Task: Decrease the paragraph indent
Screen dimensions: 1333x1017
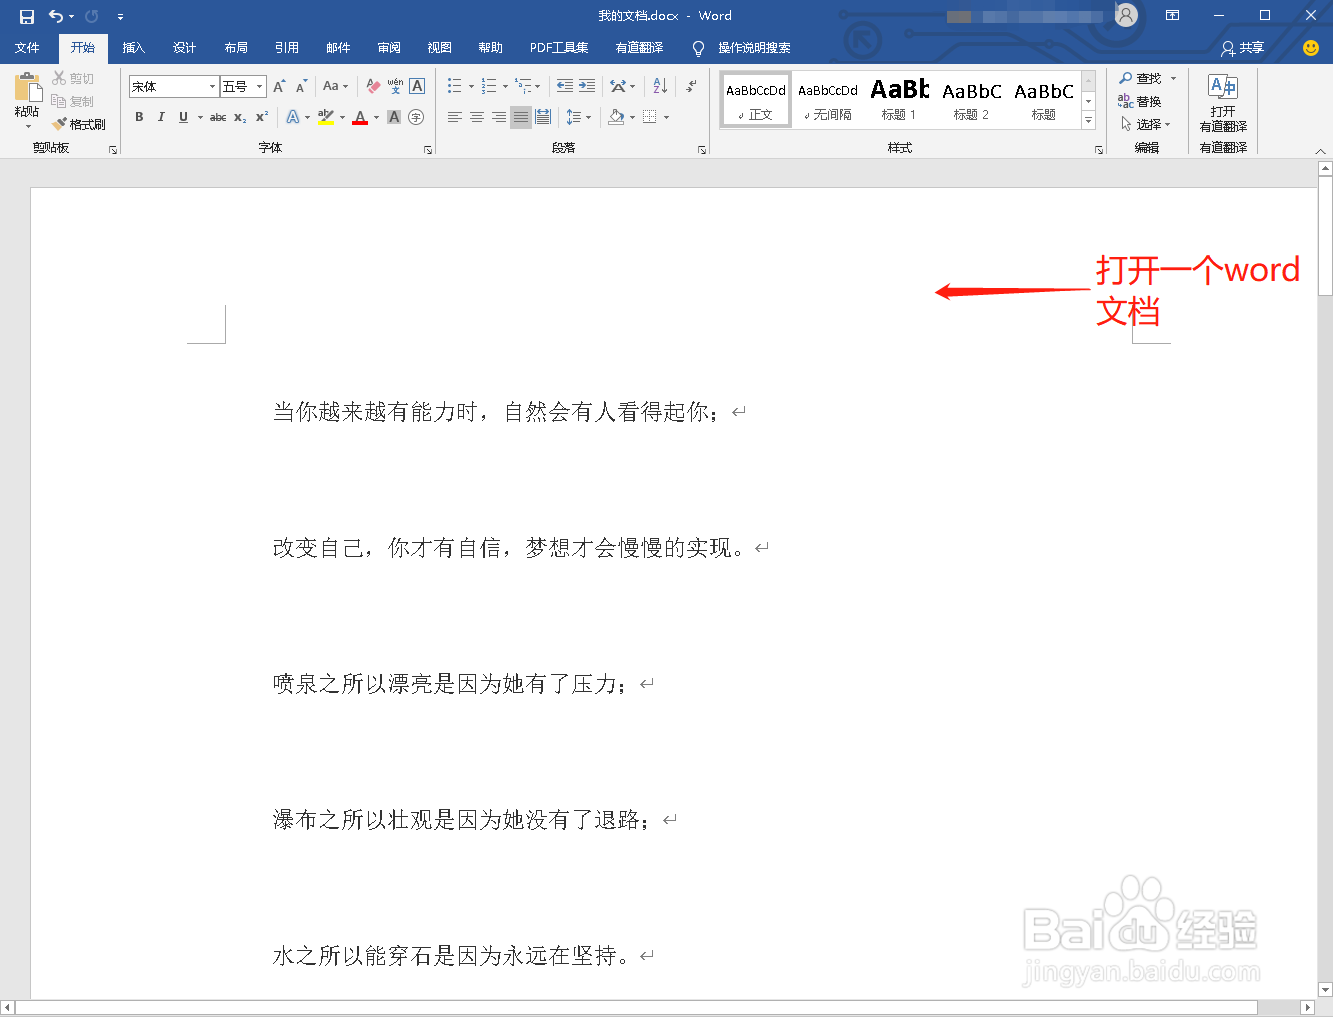Action: (x=565, y=86)
